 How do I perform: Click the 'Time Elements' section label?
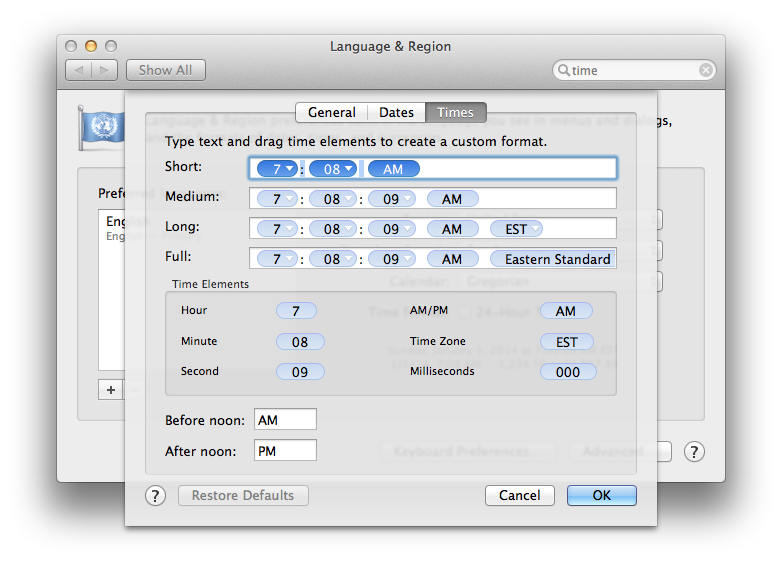(210, 284)
